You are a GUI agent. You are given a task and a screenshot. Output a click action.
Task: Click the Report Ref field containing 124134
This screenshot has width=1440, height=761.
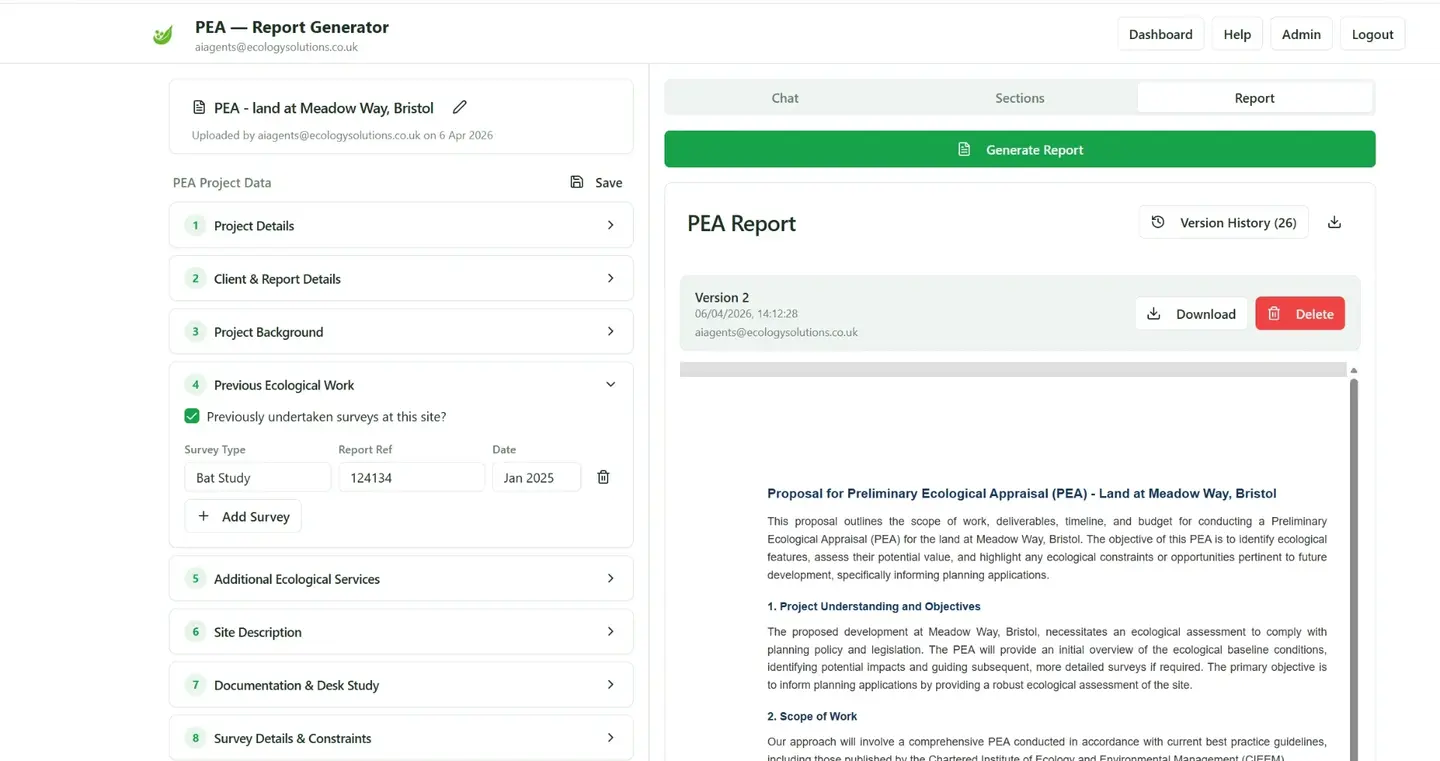[412, 477]
